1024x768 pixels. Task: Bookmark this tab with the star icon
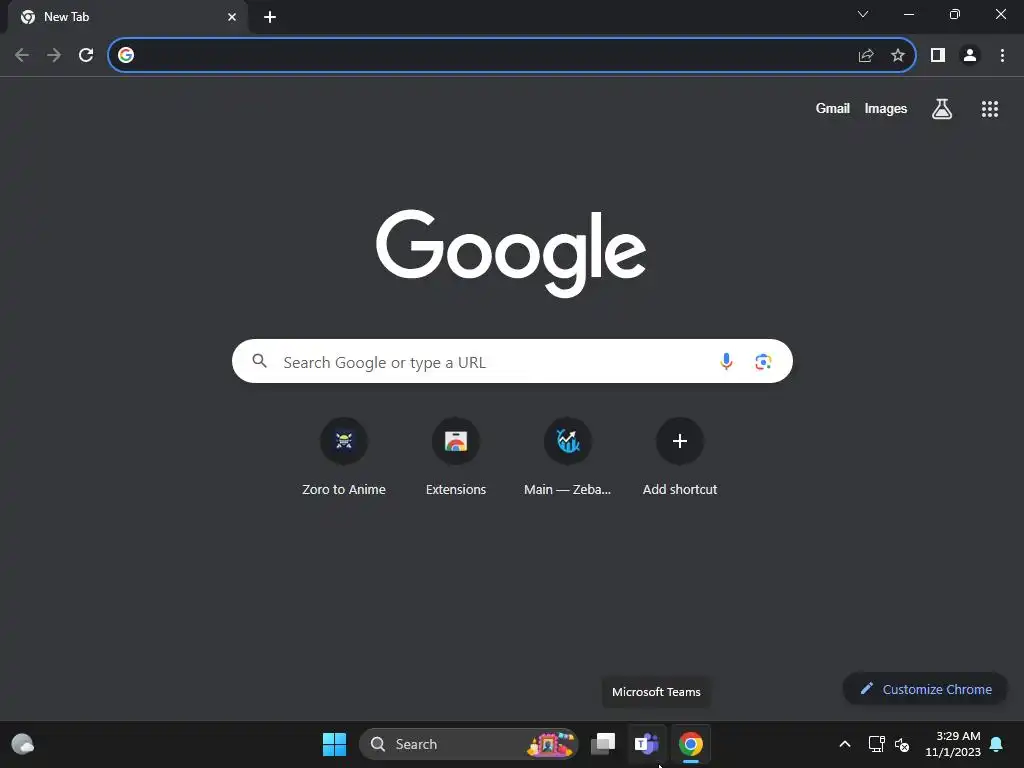coord(898,56)
